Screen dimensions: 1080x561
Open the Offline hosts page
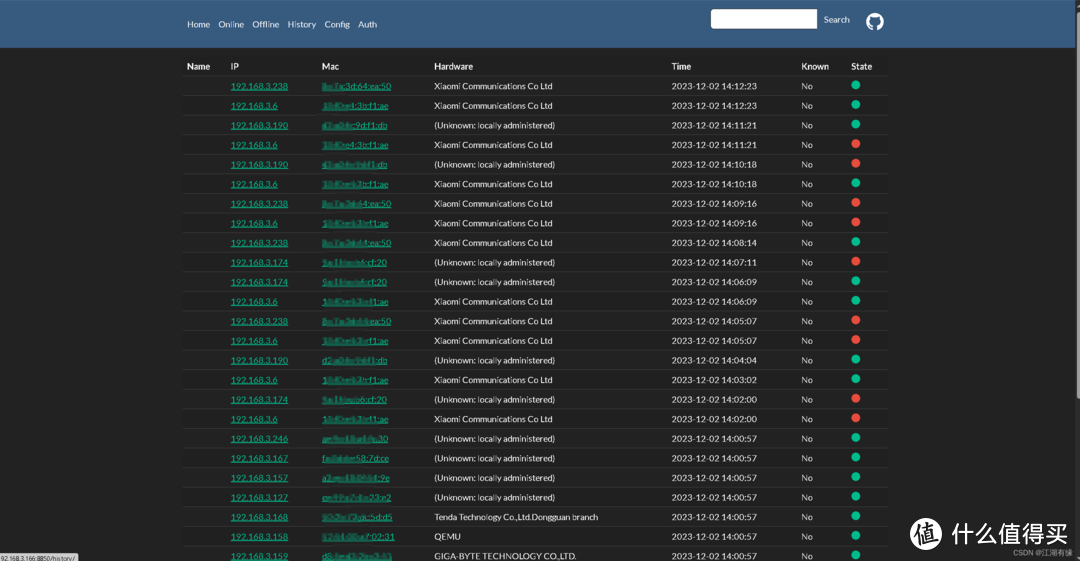[265, 24]
